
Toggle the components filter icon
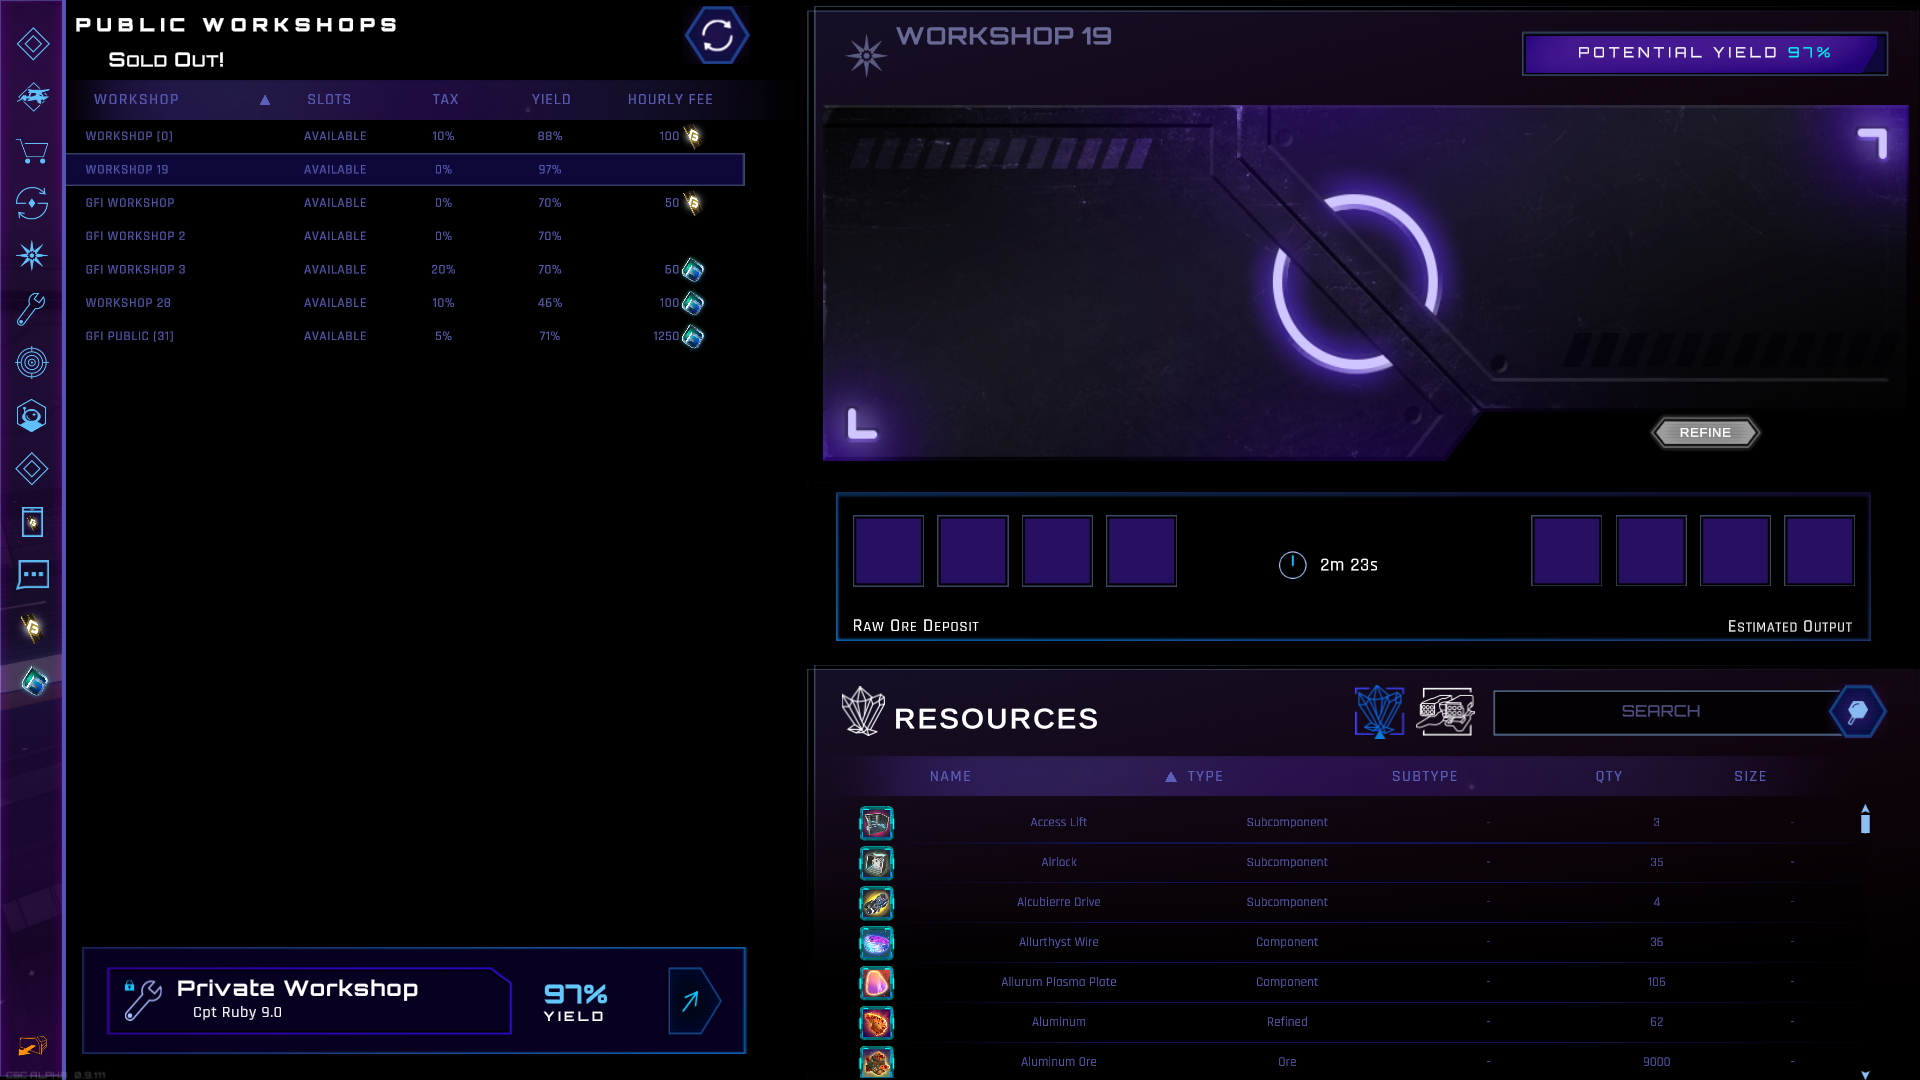(1446, 712)
